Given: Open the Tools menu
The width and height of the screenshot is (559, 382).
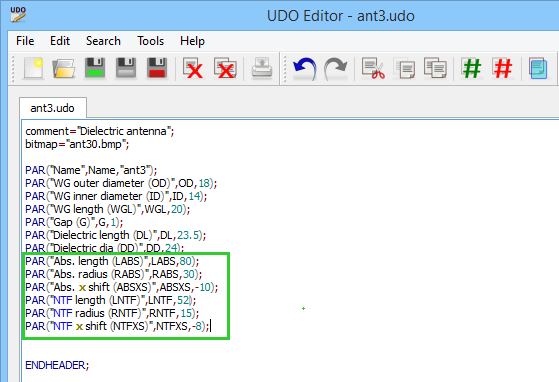Looking at the screenshot, I should coord(150,41).
